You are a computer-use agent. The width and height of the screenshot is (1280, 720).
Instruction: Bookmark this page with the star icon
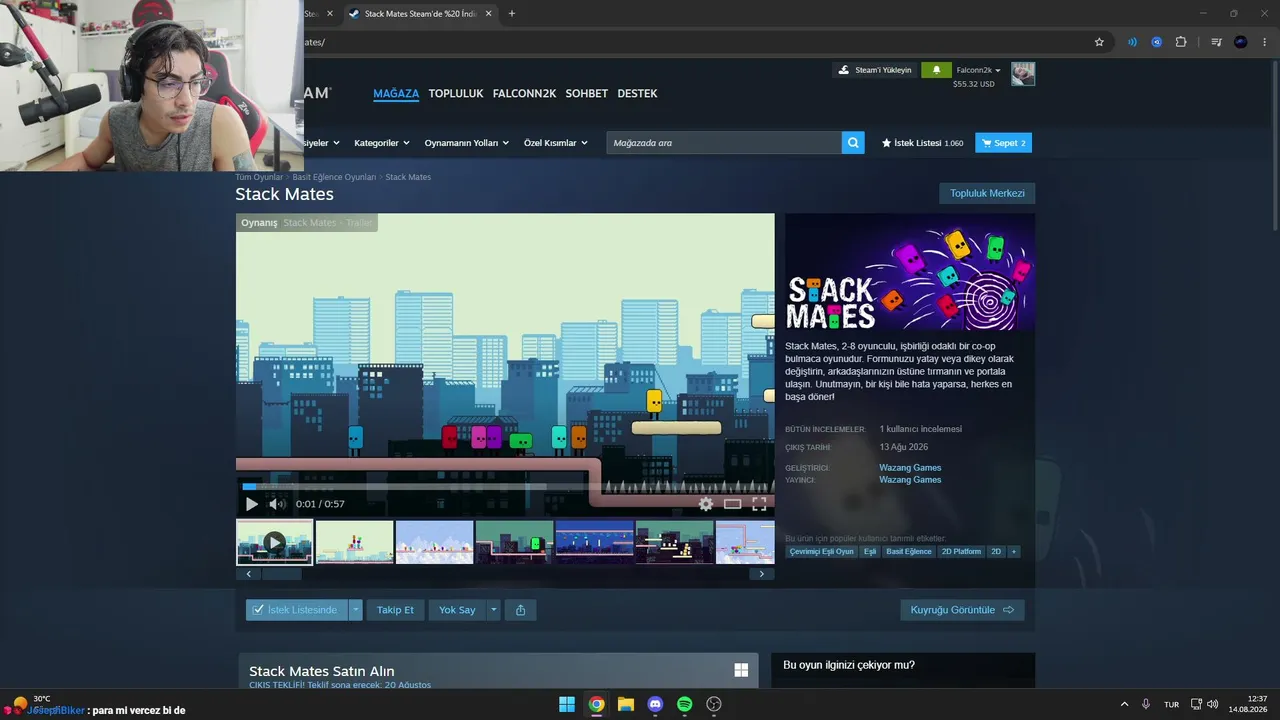point(1099,42)
